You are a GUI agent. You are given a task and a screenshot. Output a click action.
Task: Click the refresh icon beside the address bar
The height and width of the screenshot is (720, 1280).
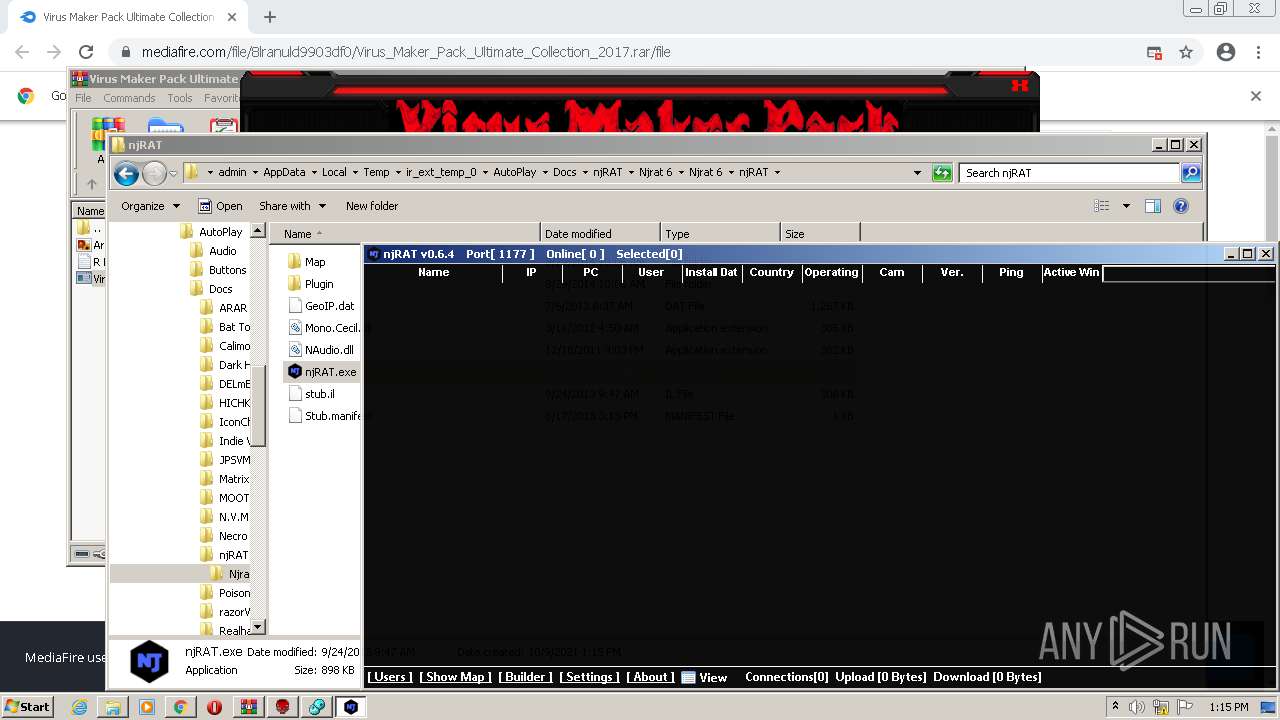point(942,173)
